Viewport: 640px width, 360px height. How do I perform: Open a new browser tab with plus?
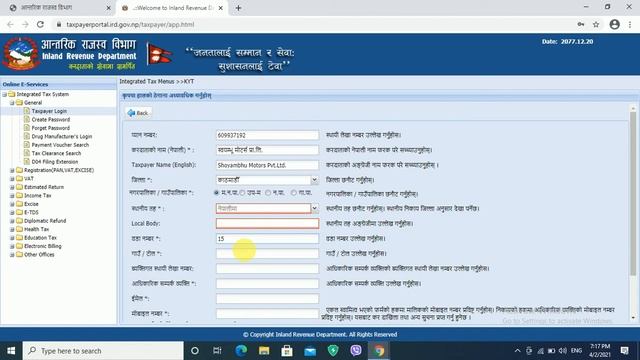(x=238, y=8)
